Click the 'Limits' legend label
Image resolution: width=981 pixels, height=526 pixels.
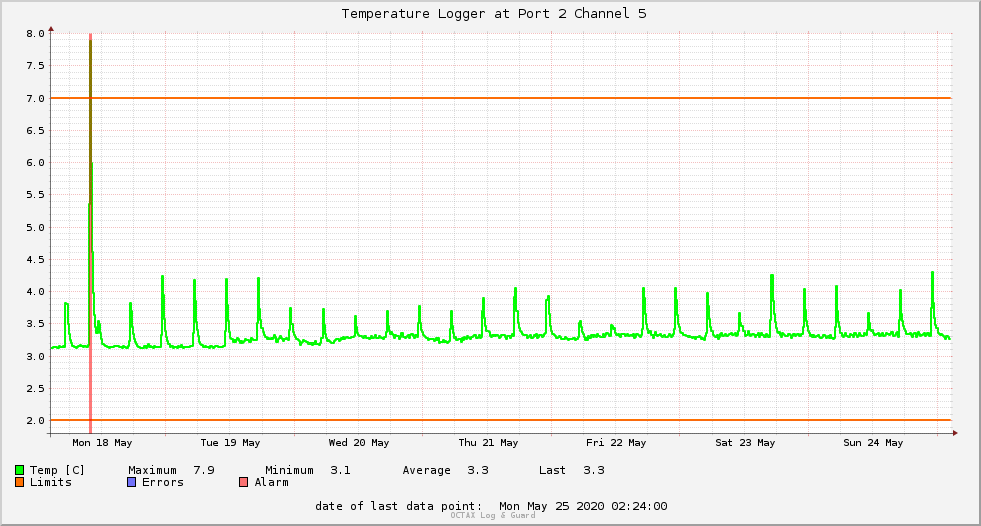[x=51, y=482]
